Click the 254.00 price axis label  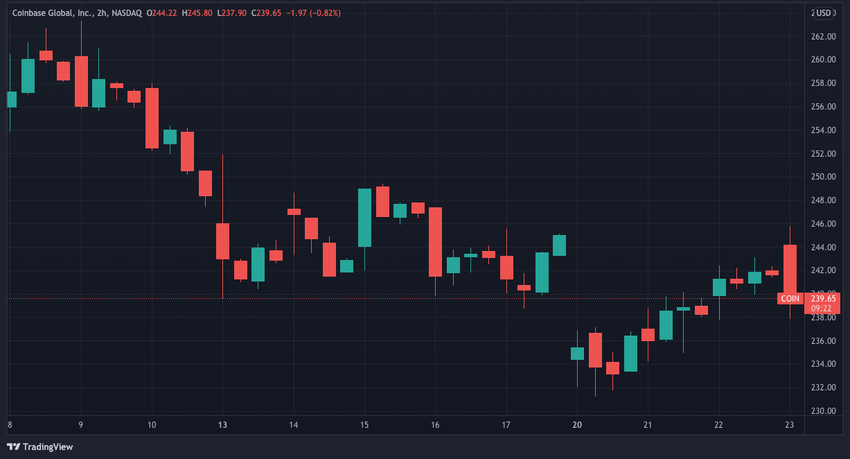[823, 130]
